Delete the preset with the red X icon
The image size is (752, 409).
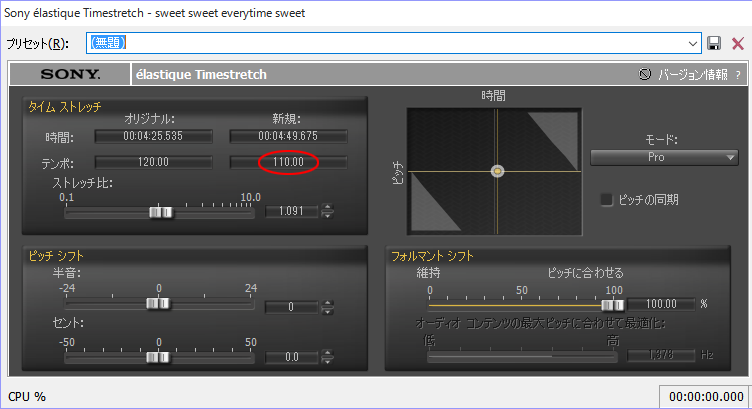tap(738, 44)
